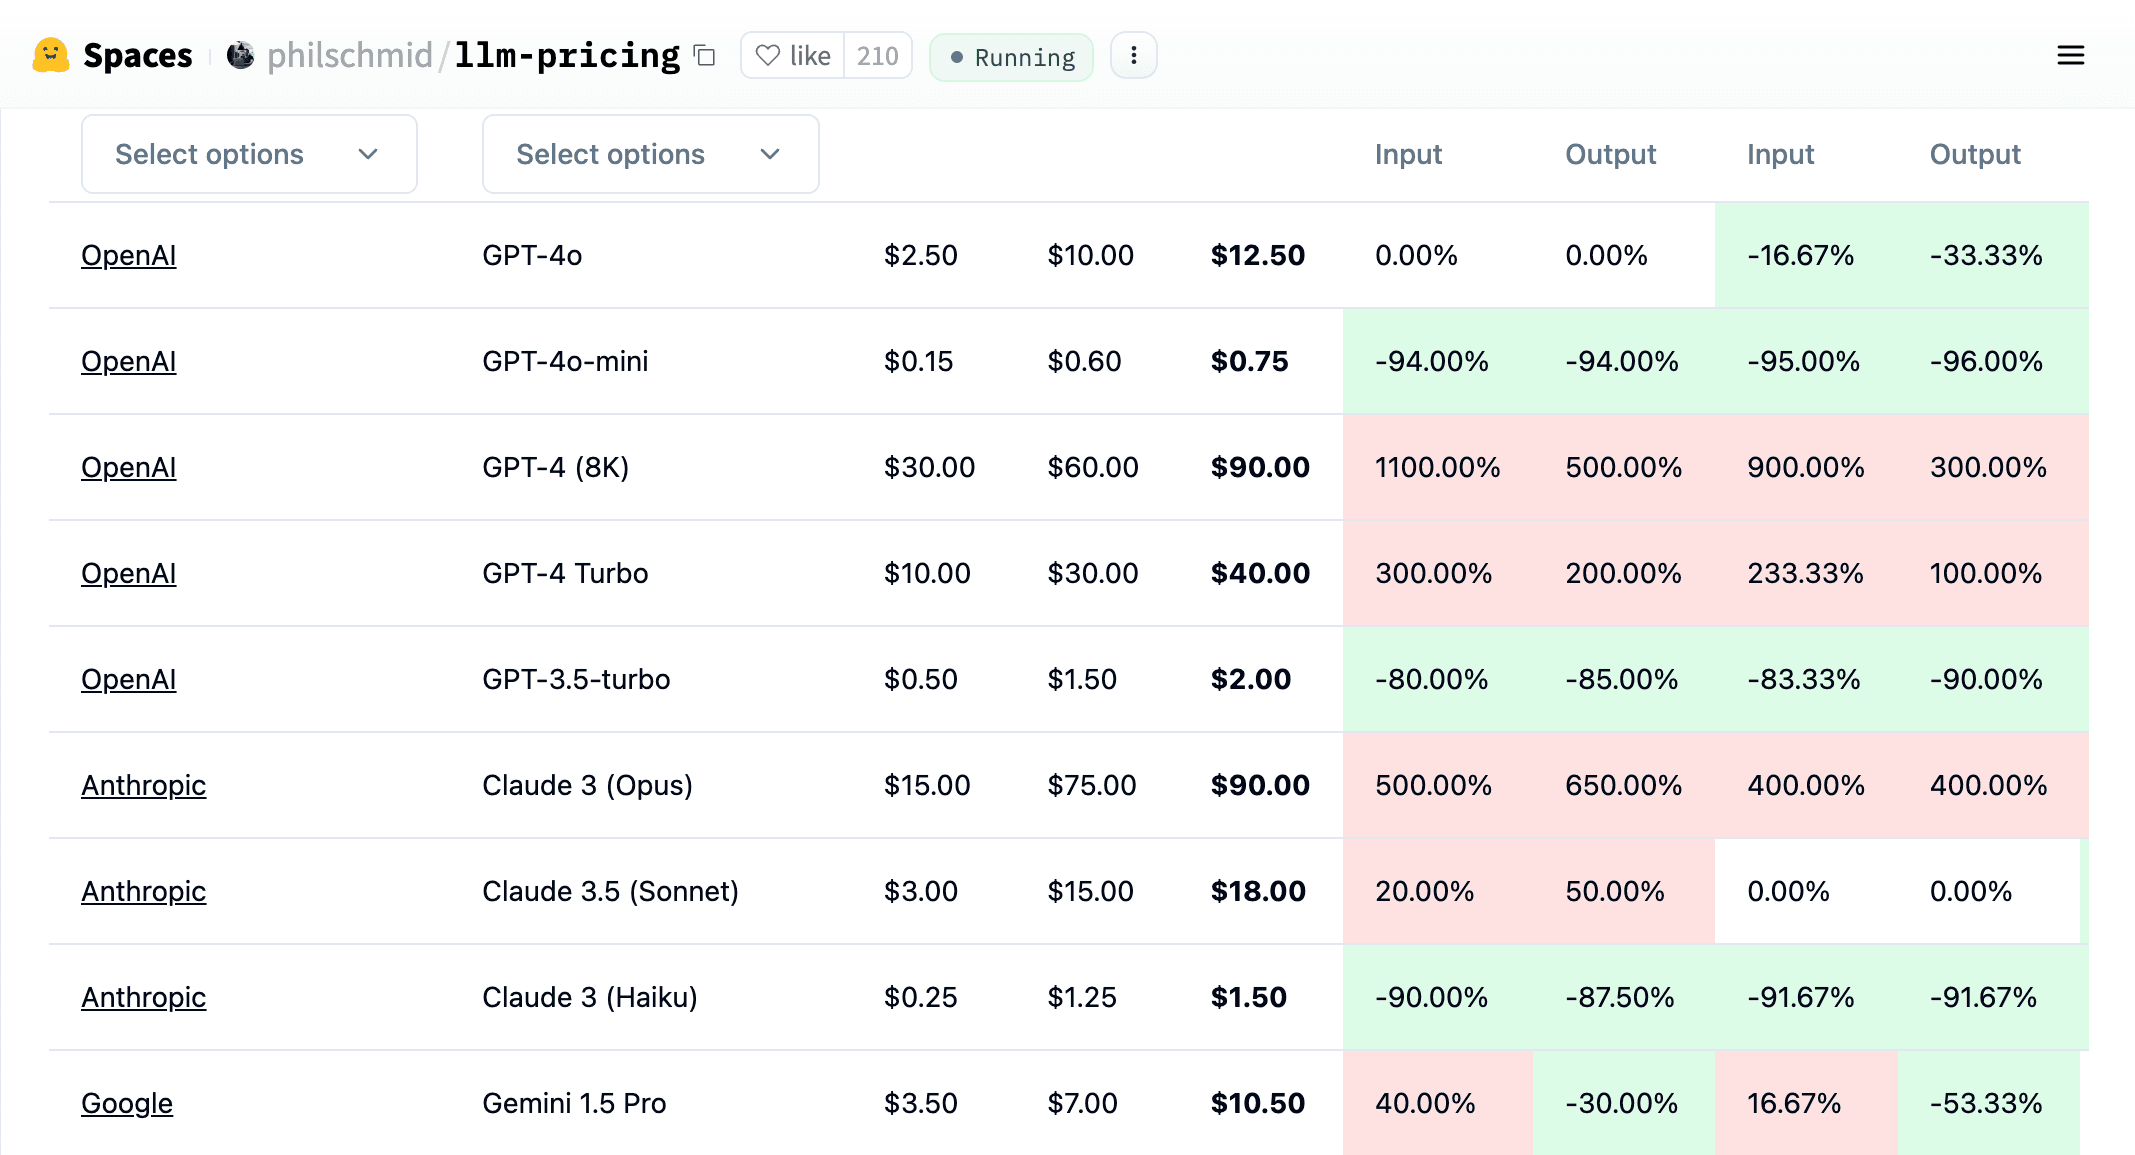The image size is (2135, 1155).
Task: Click the $40.00 total for GPT-4 Turbo
Action: point(1260,573)
